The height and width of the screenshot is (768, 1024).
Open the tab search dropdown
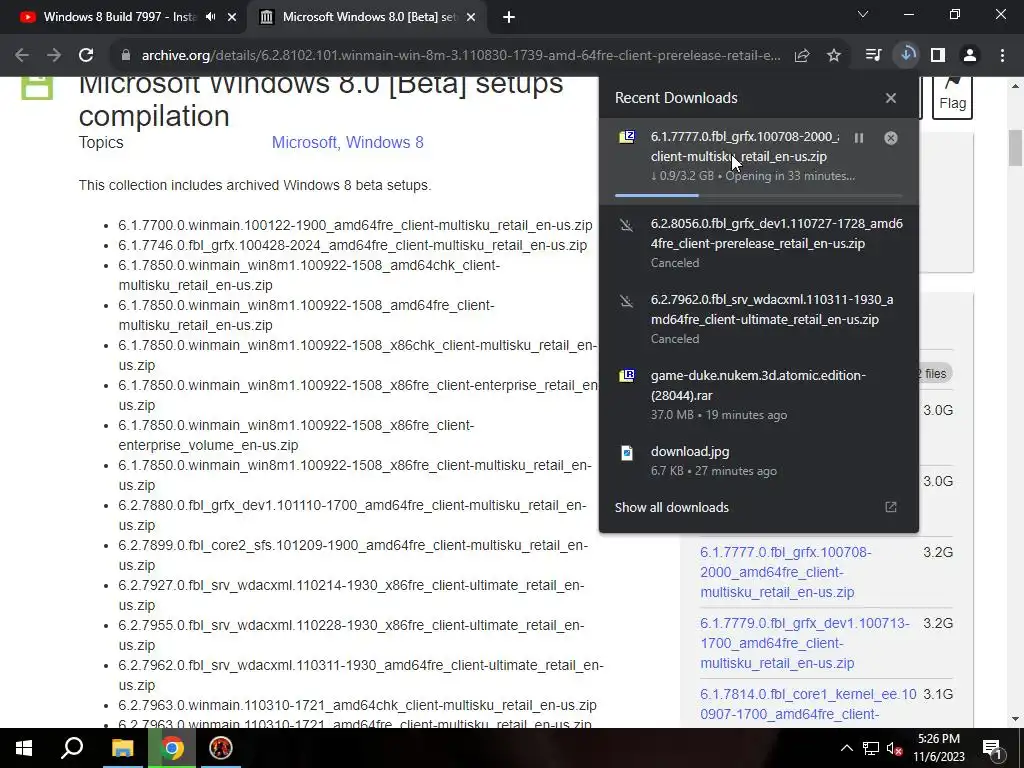click(x=863, y=14)
